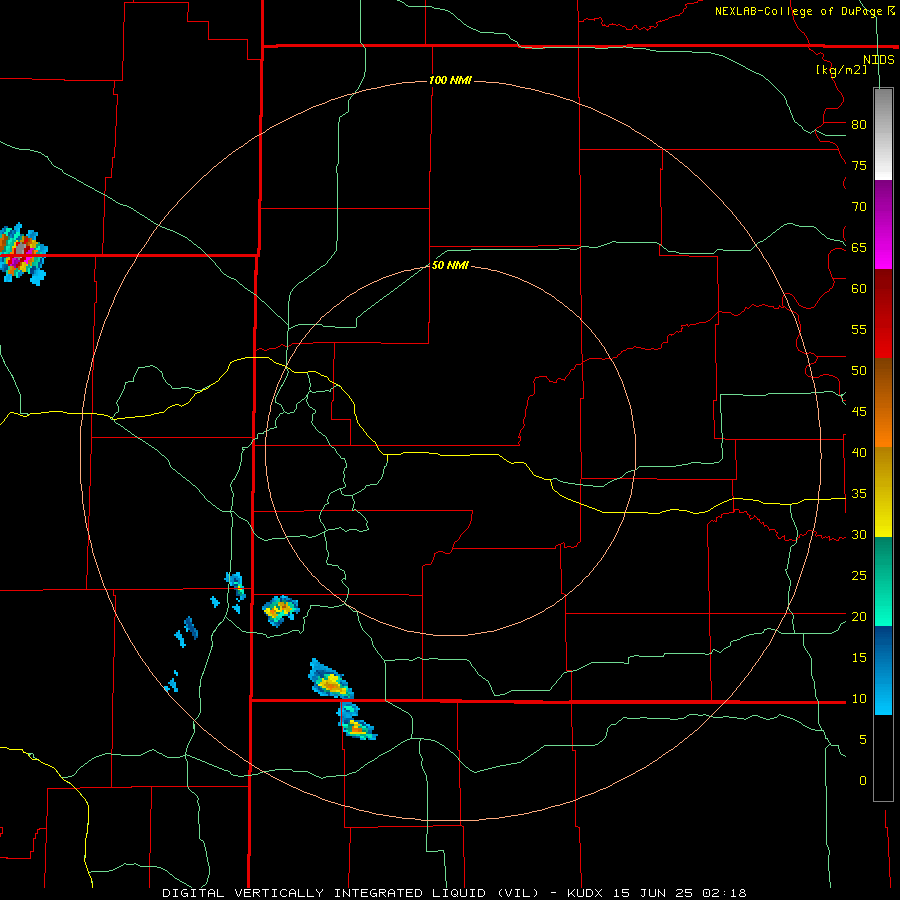This screenshot has height=900, width=900.
Task: Click the scale value "70"
Action: click(x=859, y=207)
